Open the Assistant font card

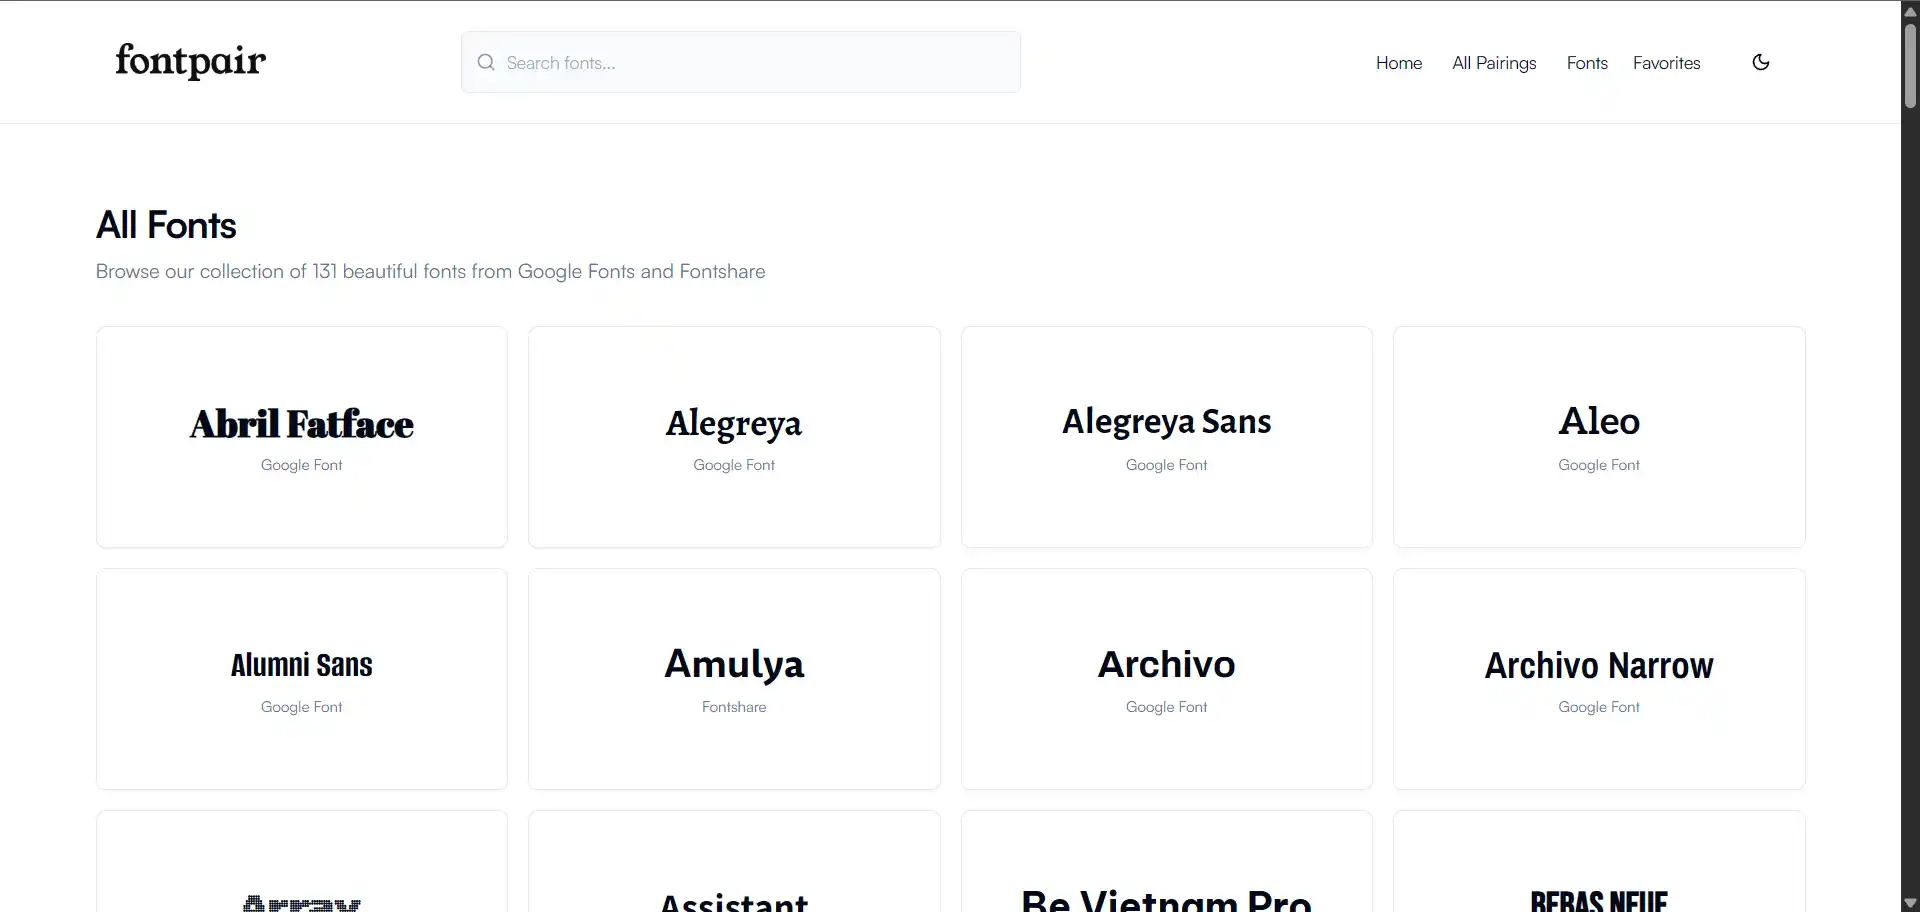[734, 862]
